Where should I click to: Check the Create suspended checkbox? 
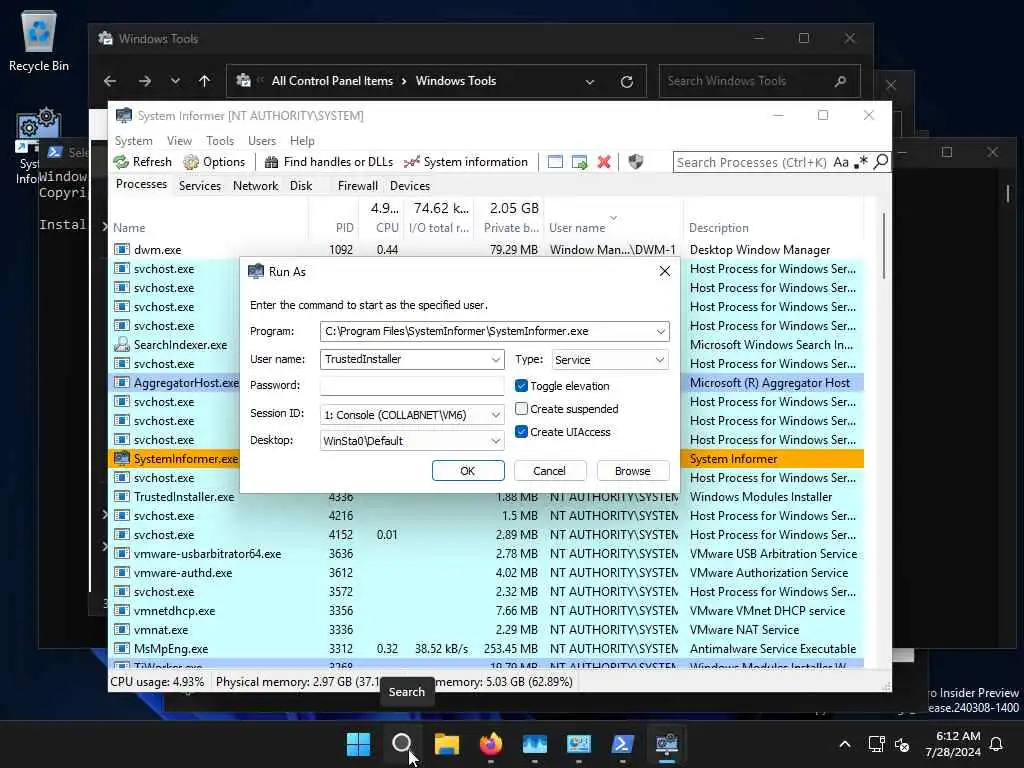[x=521, y=409]
